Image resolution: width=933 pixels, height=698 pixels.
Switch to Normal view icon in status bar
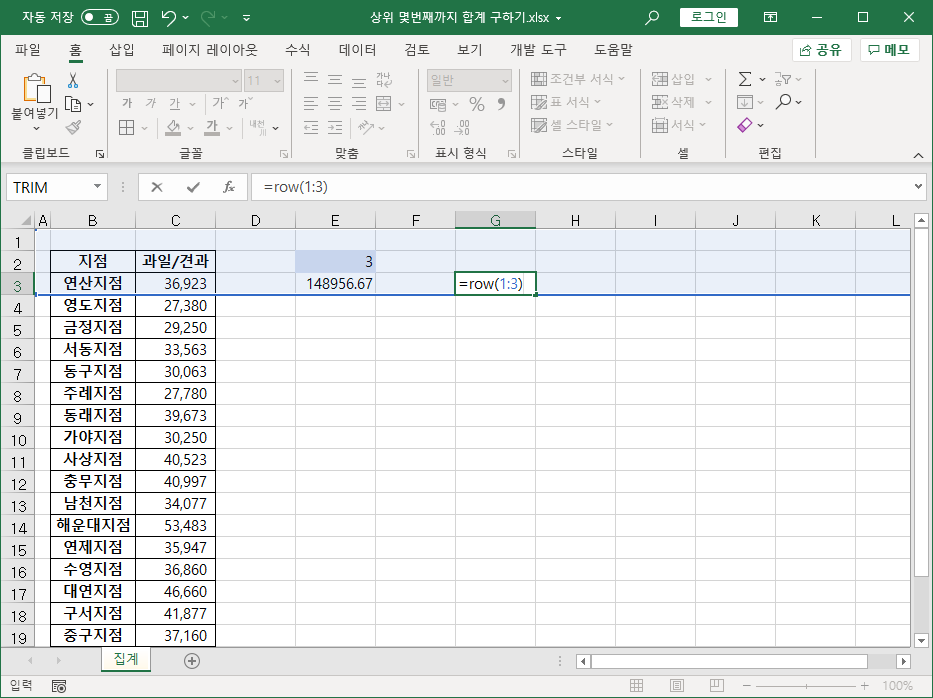click(x=636, y=686)
